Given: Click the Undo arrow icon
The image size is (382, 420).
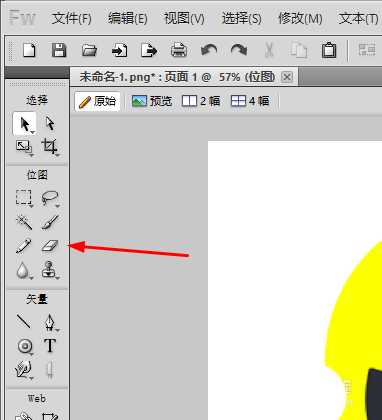Looking at the screenshot, I should 209,50.
